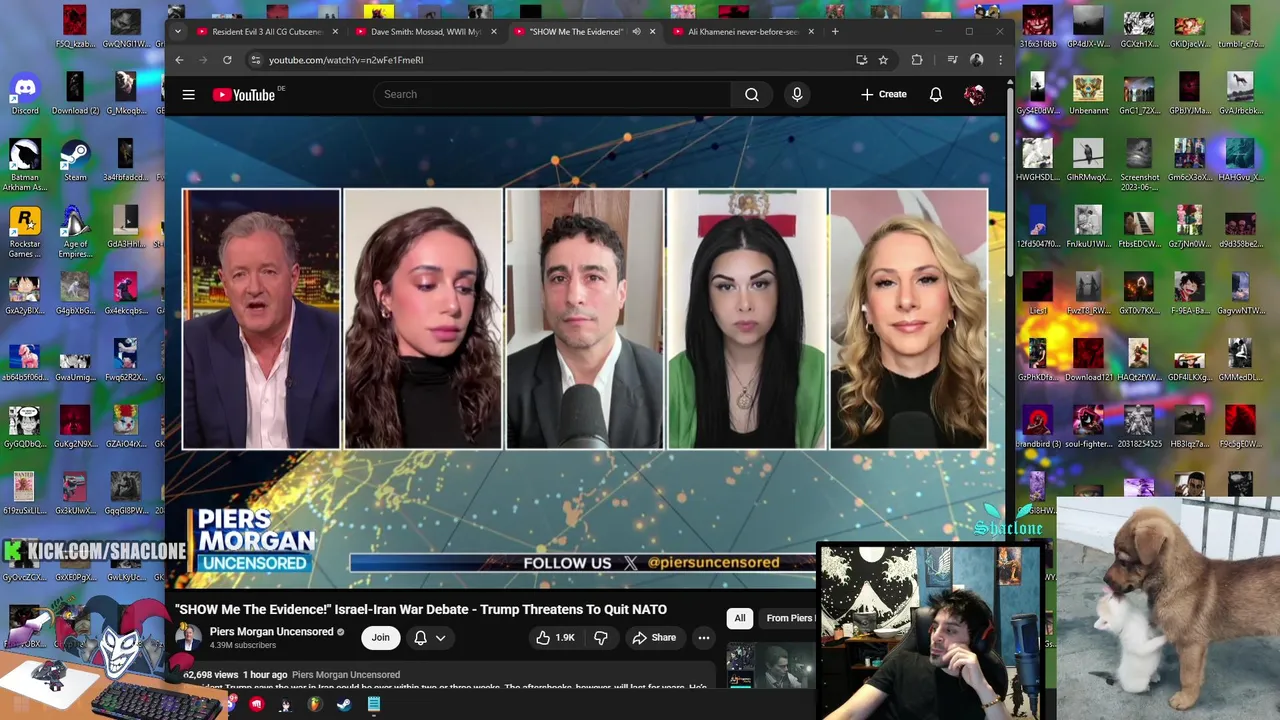Close the Ali Khamenei tab
This screenshot has height=720, width=1280.
click(811, 32)
